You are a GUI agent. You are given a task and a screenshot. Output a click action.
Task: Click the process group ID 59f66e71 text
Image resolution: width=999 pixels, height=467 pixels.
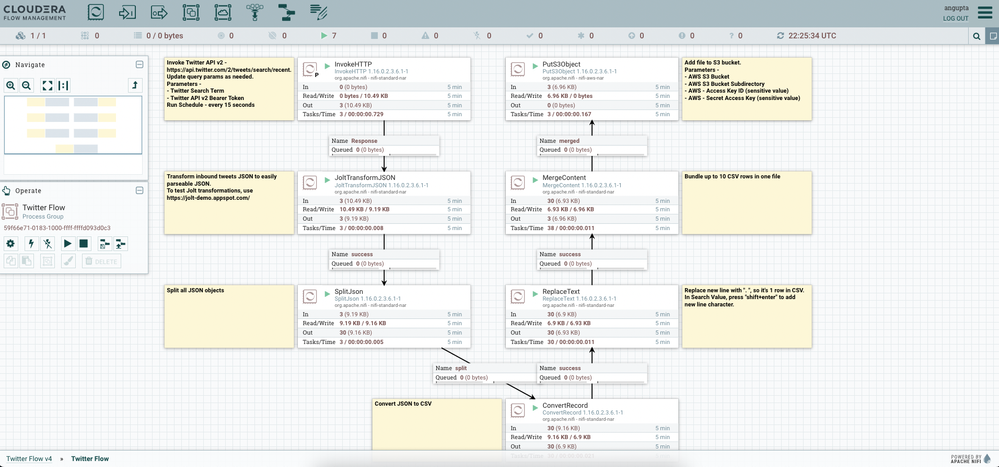(x=57, y=227)
